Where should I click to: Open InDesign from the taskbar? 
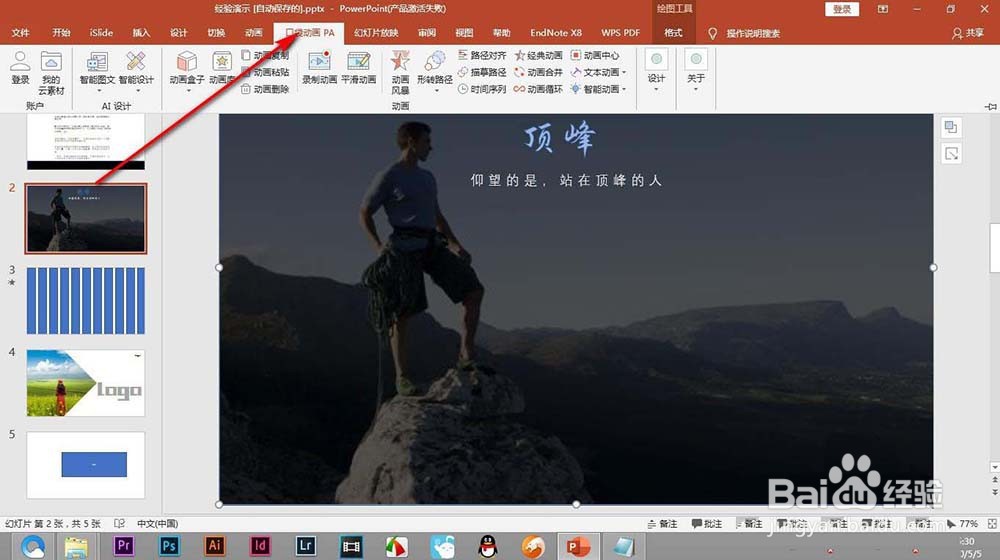[260, 546]
